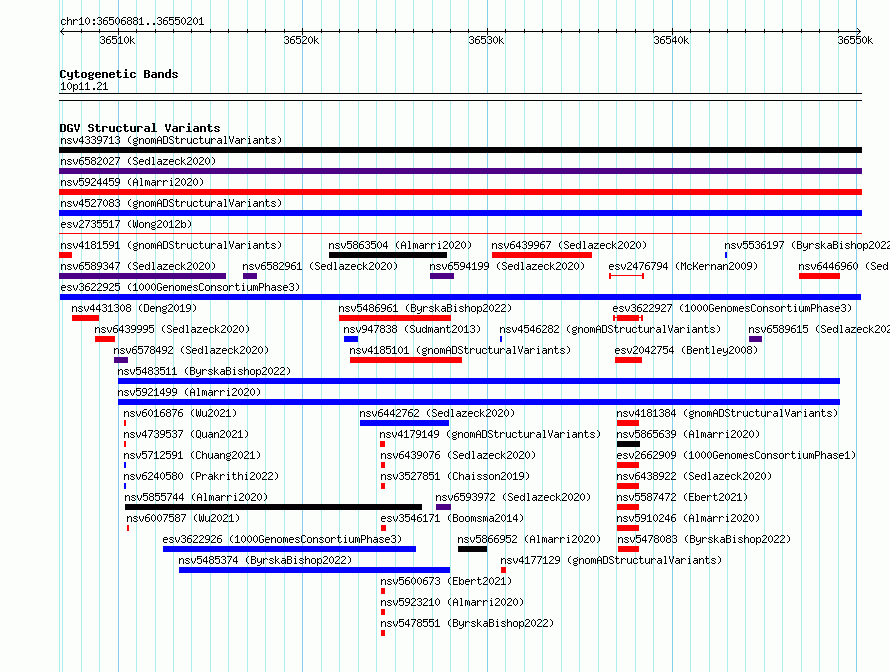Select black bar under nsv5865639 Almarri2020
This screenshot has height=672, width=890.
coord(628,444)
